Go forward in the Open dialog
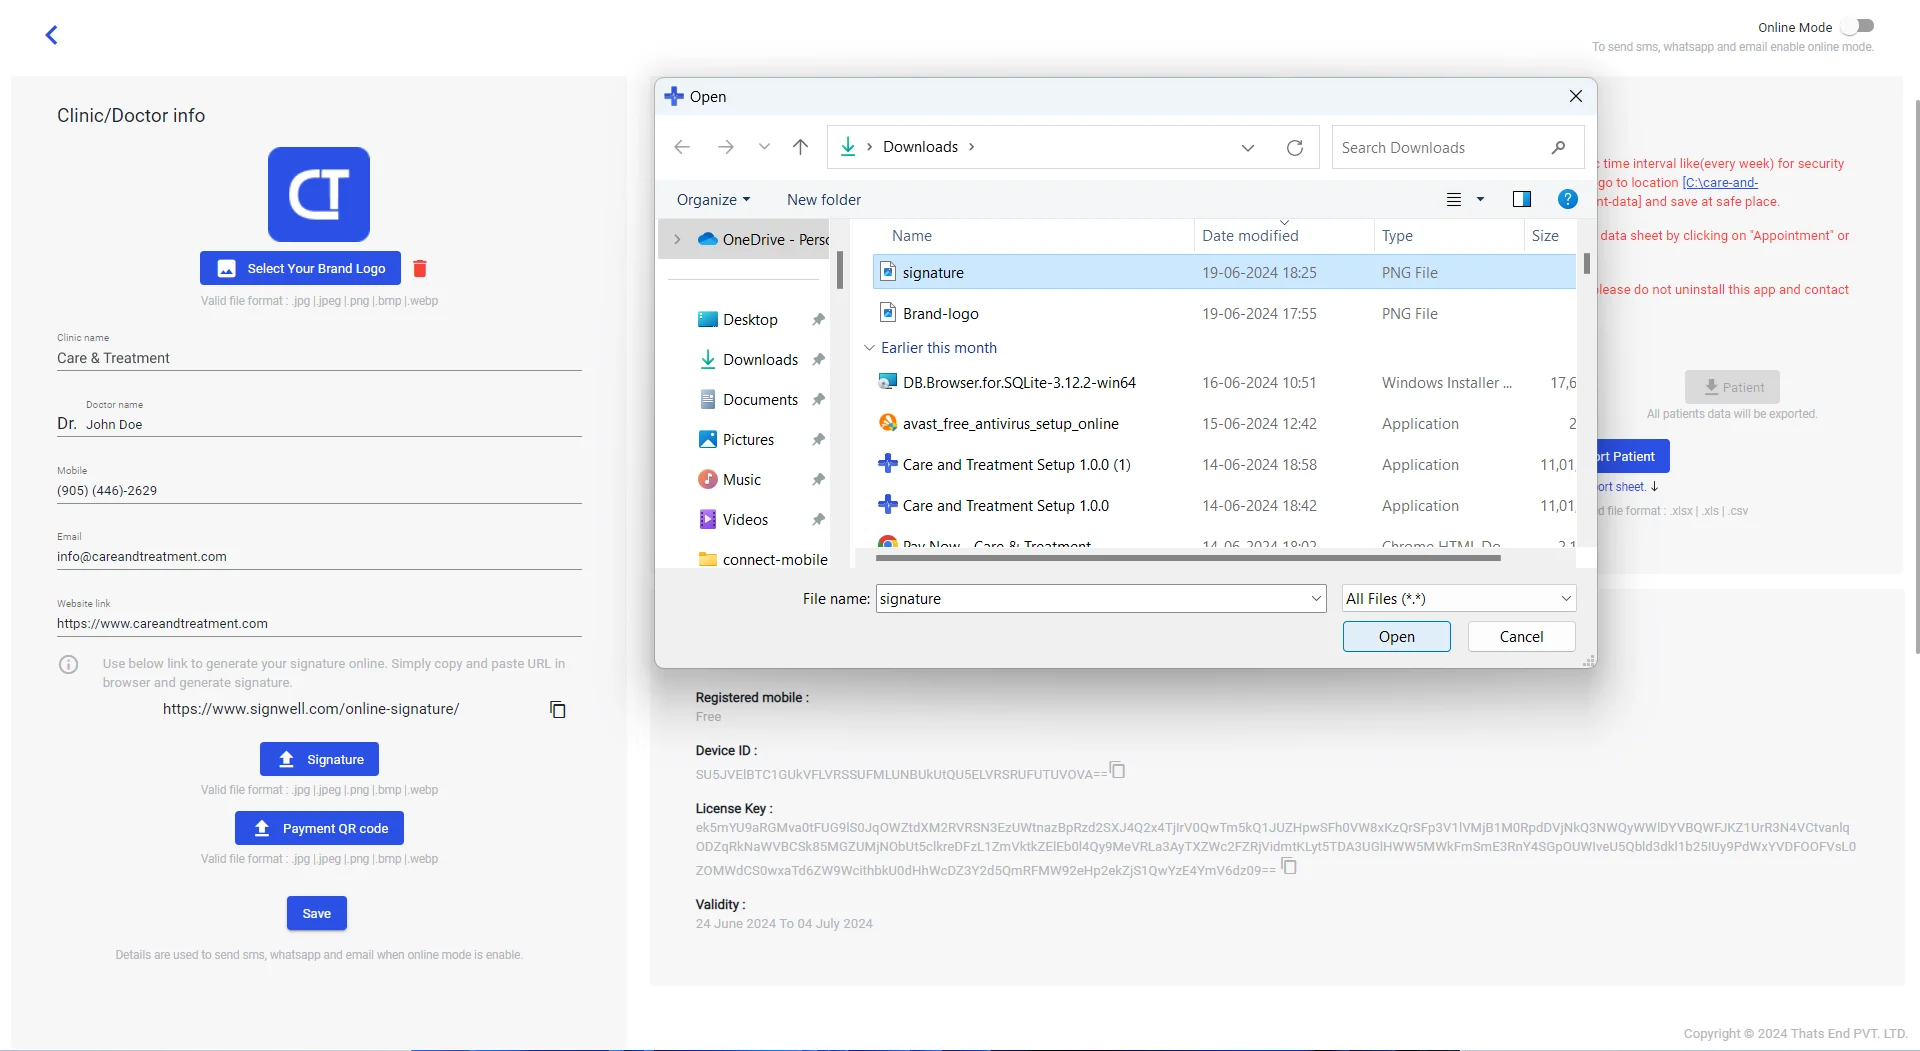The height and width of the screenshot is (1051, 1920). click(726, 147)
